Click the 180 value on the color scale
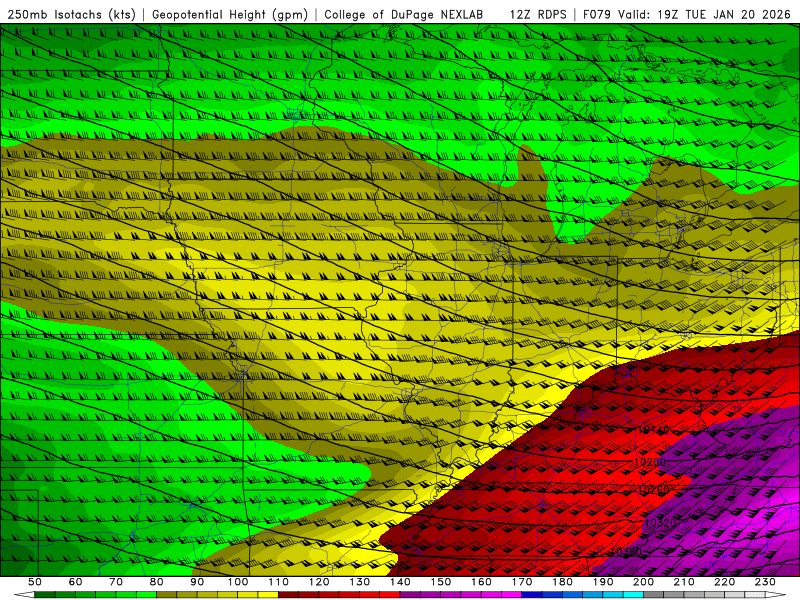800x600 pixels. pyautogui.click(x=562, y=582)
